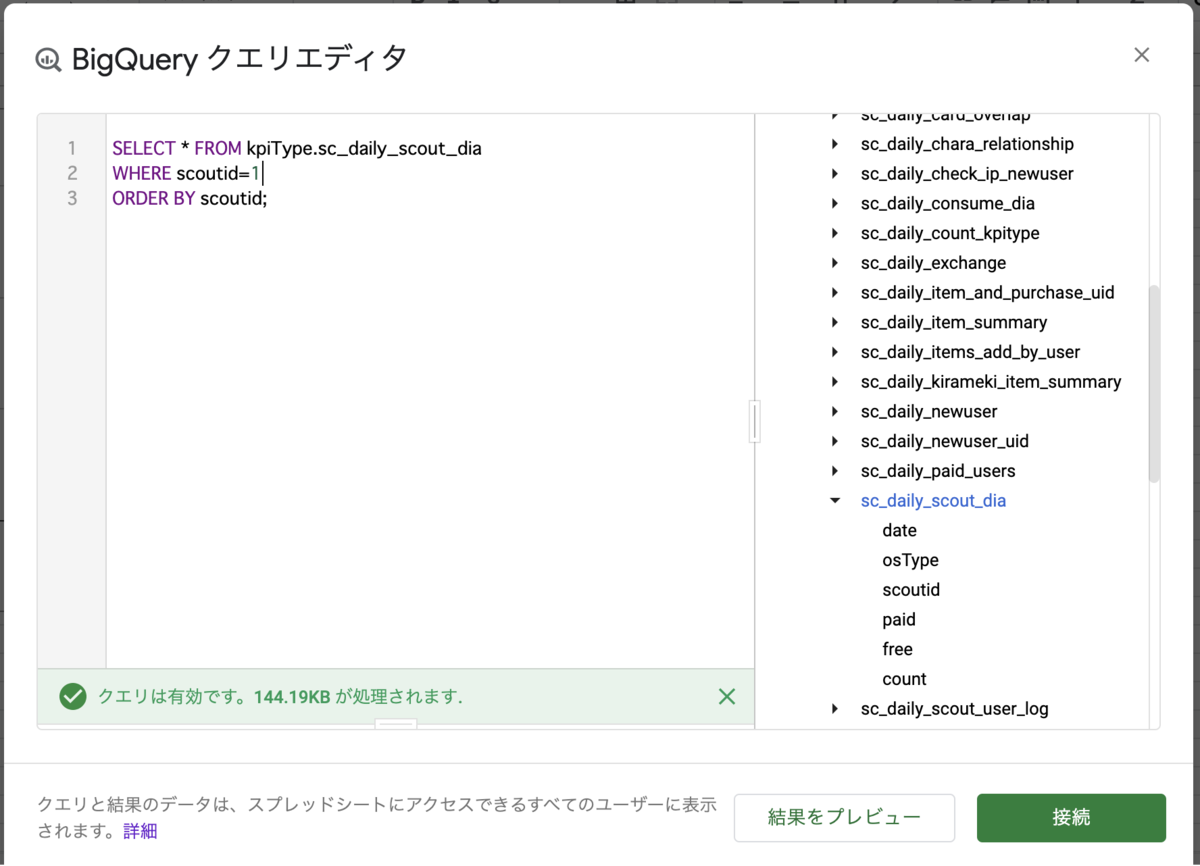Expand sc_daily_item_summary table
Image resolution: width=1200 pixels, height=866 pixels.
coord(835,322)
